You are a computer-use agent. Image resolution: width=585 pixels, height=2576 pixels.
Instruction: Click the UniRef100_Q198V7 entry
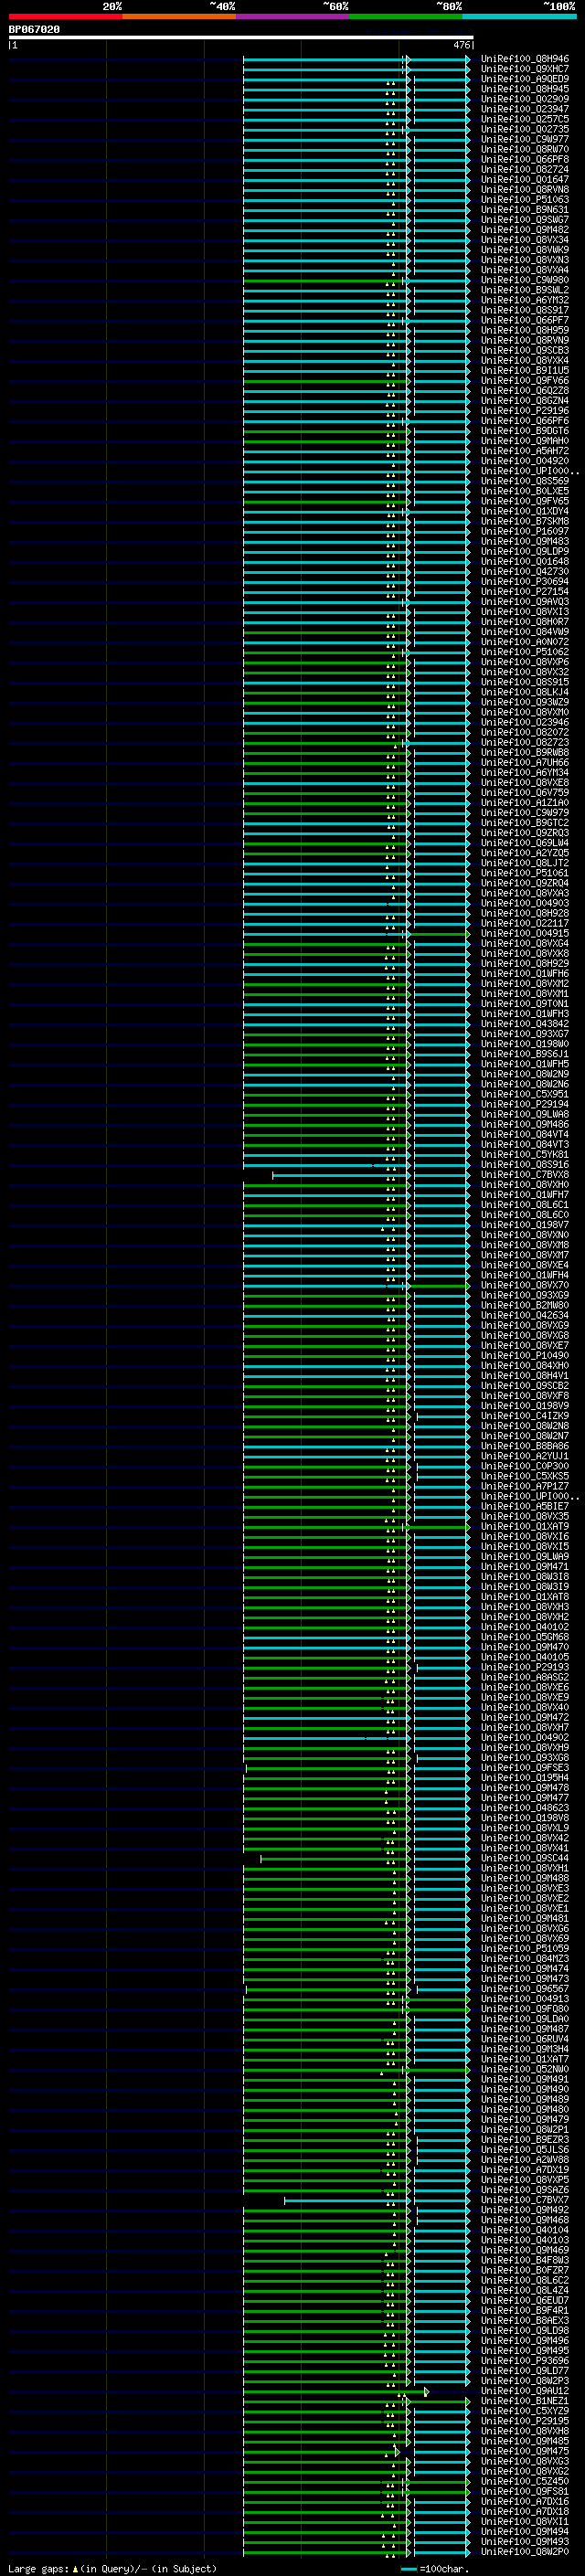(x=525, y=1224)
